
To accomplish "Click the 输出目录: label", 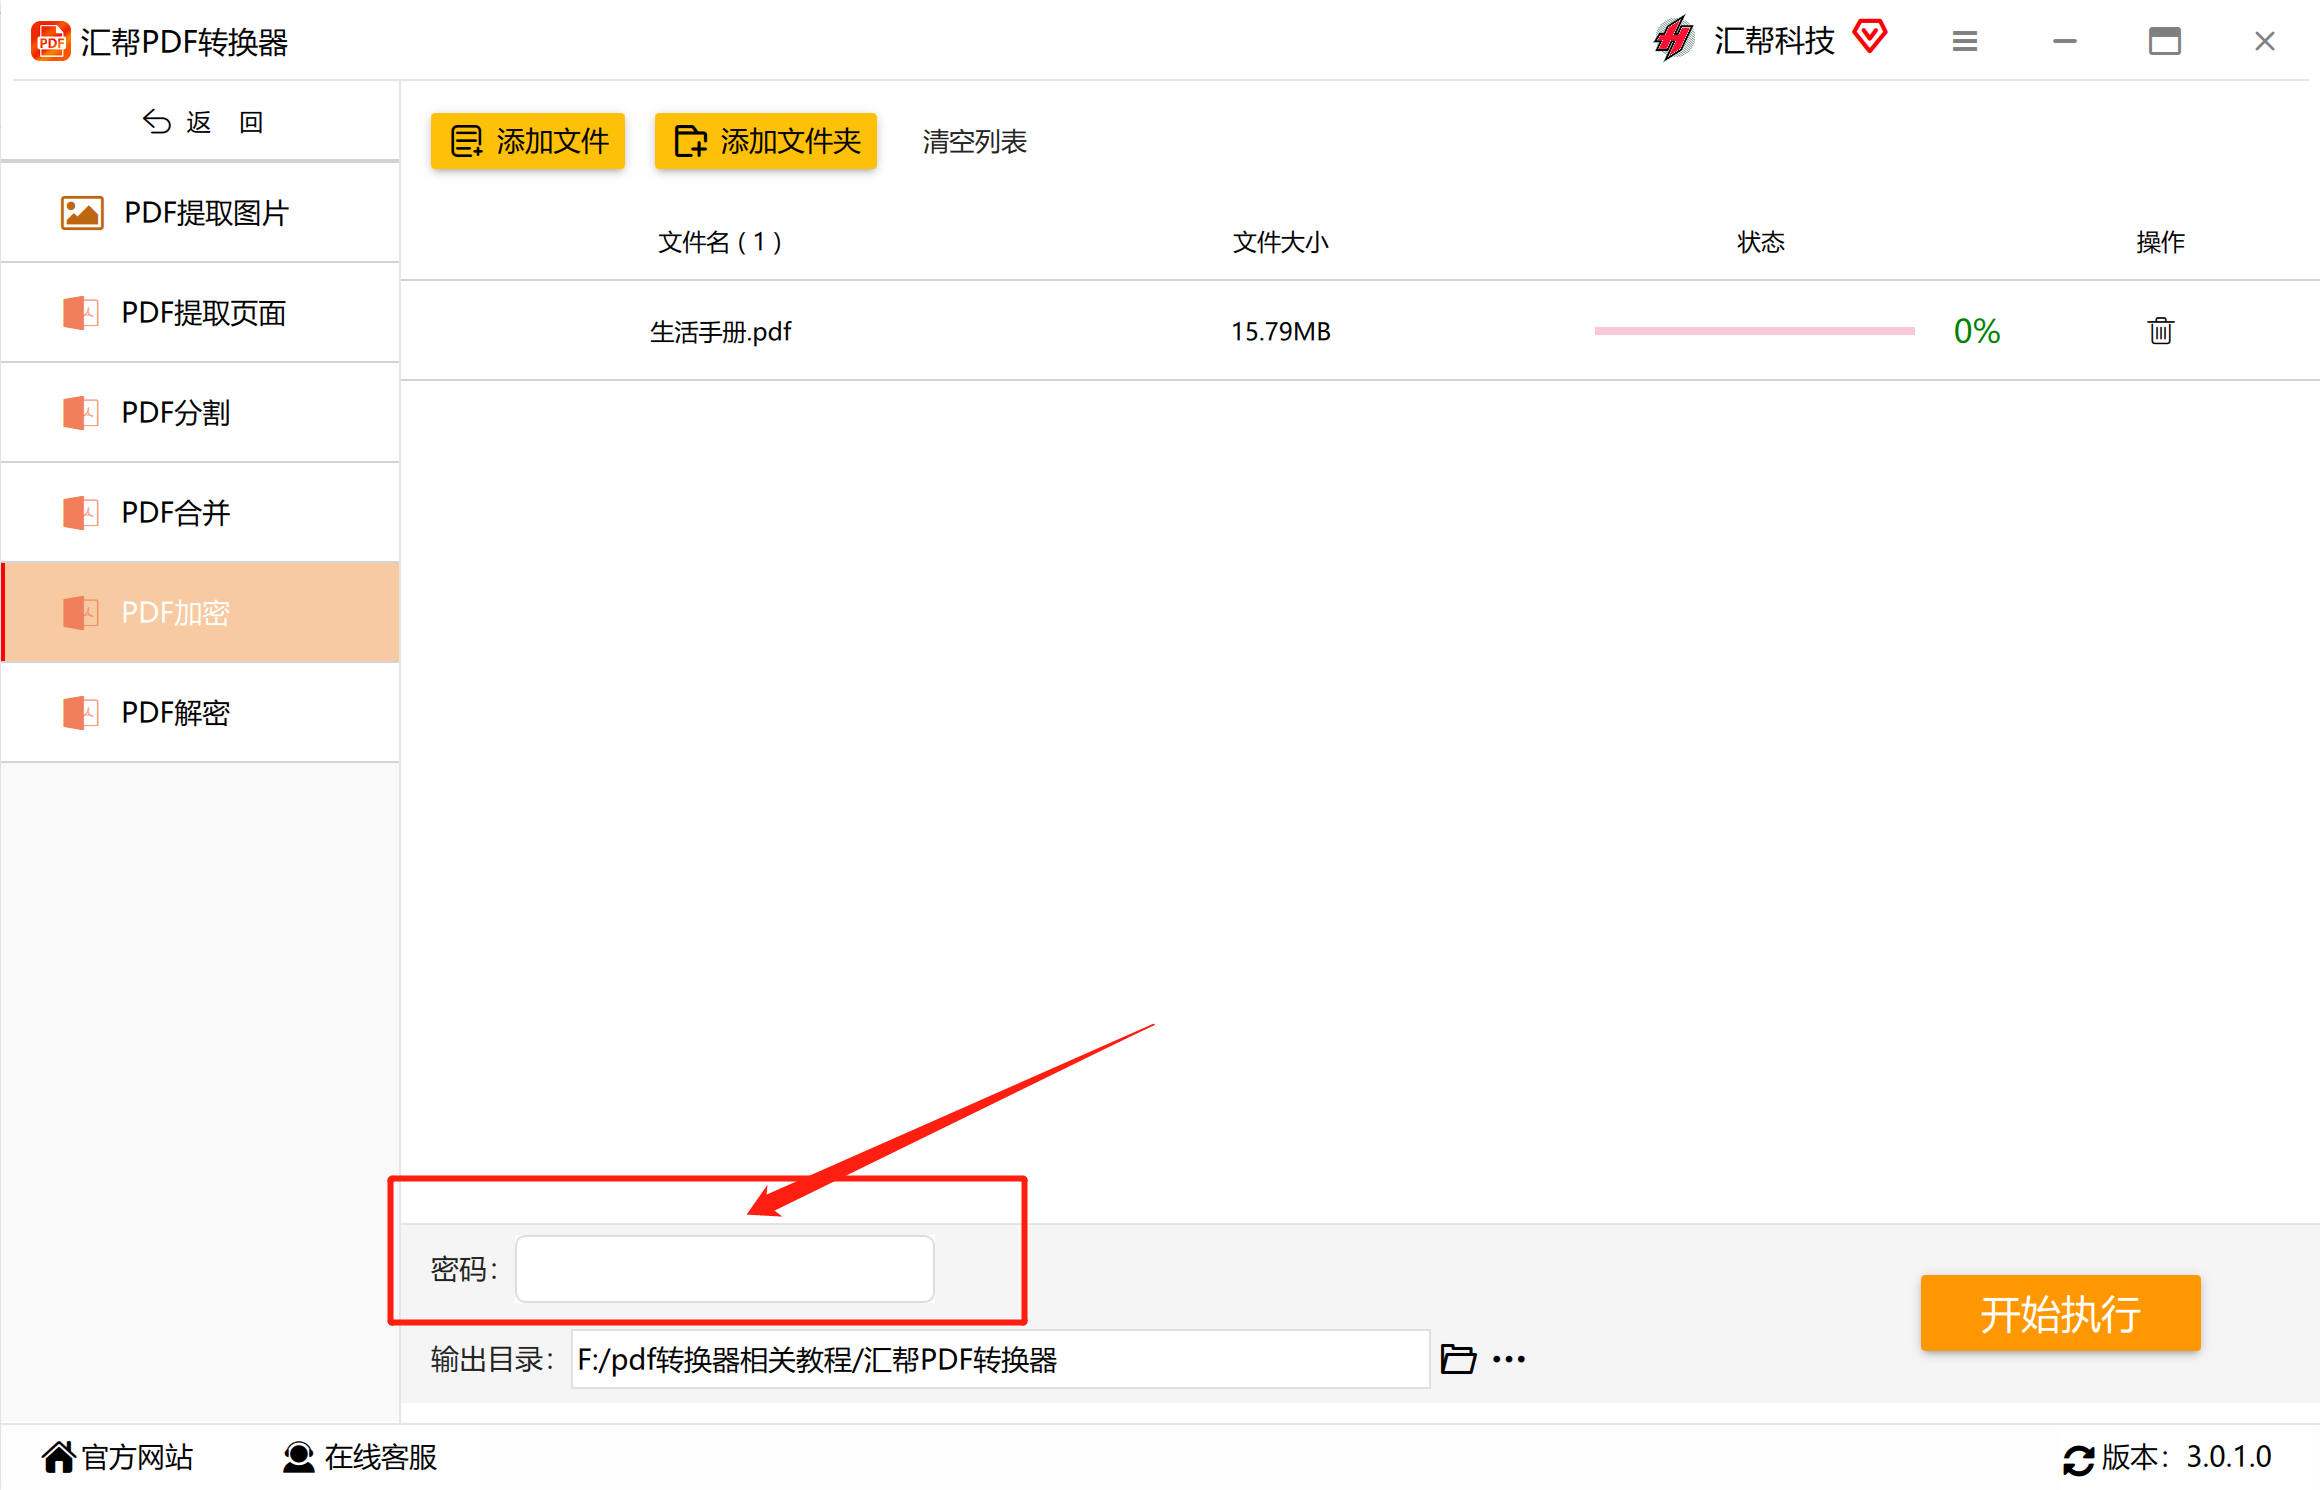I will pyautogui.click(x=492, y=1359).
